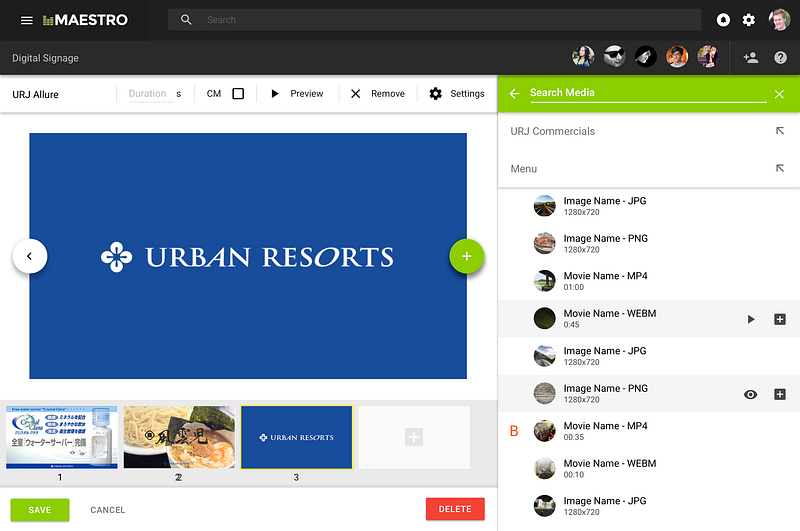Click the search magnifier icon in top bar
800x531 pixels.
[x=186, y=20]
